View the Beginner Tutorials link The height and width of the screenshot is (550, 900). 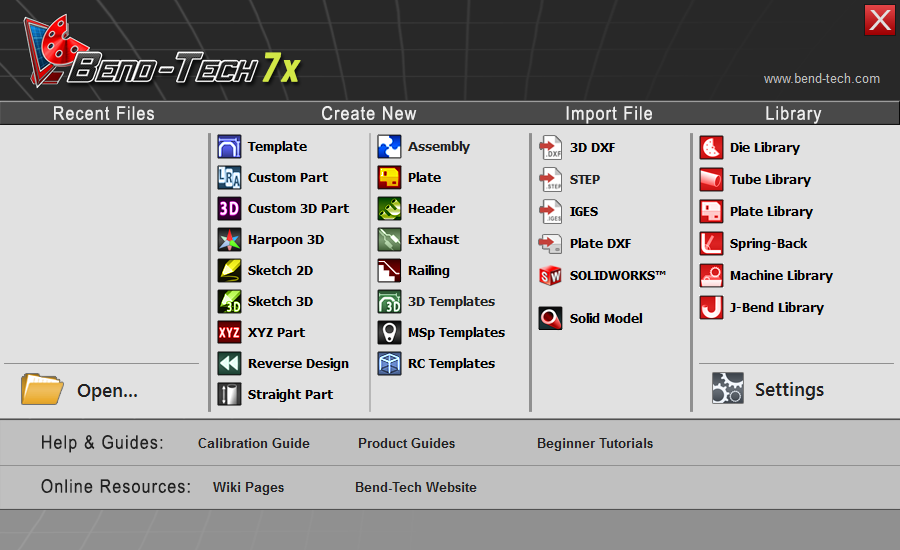coord(595,443)
